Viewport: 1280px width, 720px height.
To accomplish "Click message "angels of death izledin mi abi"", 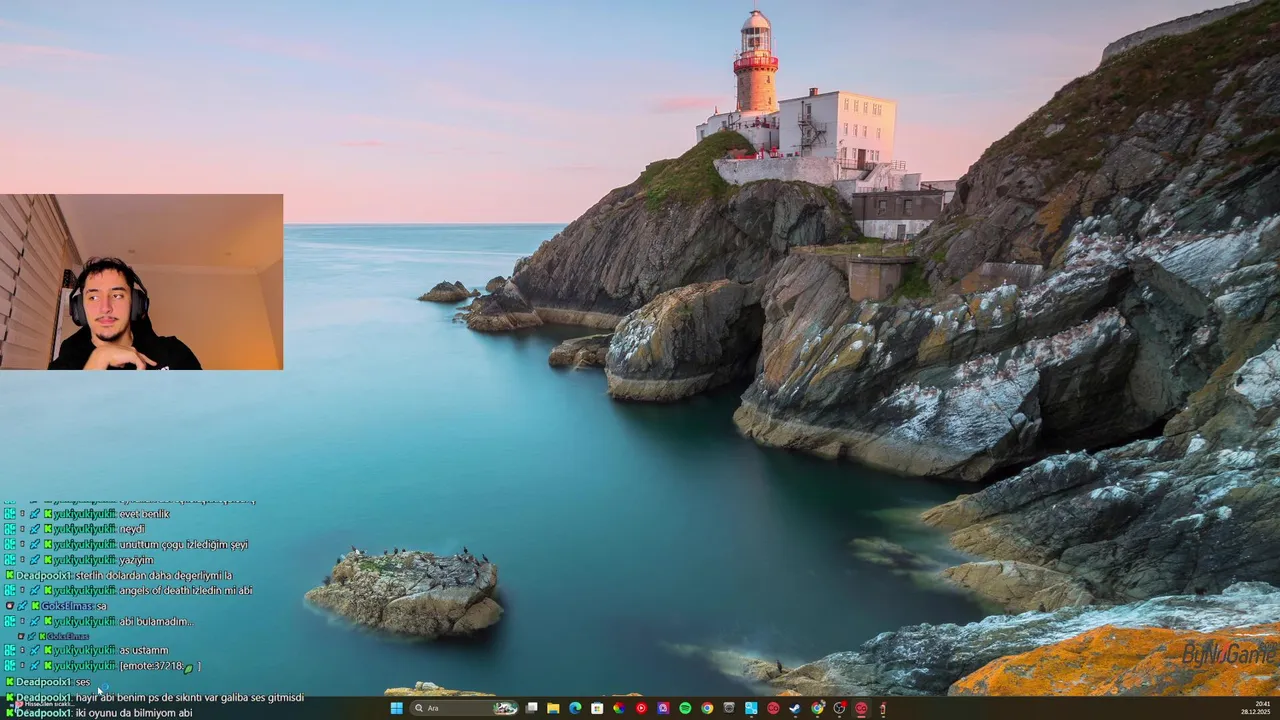I will (186, 591).
